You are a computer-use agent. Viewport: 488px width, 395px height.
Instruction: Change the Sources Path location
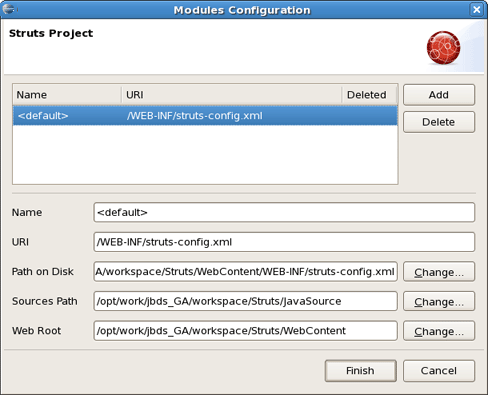[439, 301]
